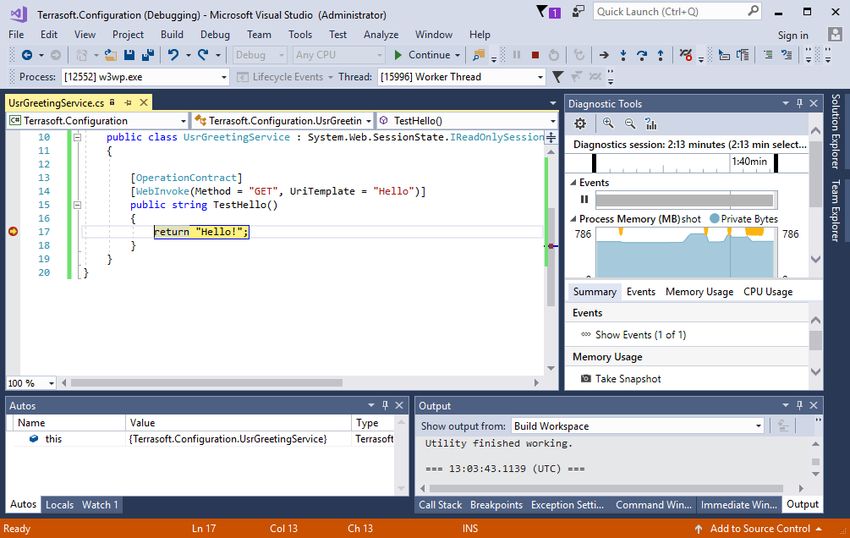Image resolution: width=850 pixels, height=538 pixels.
Task: Click the Quick Launch search field
Action: [x=677, y=11]
